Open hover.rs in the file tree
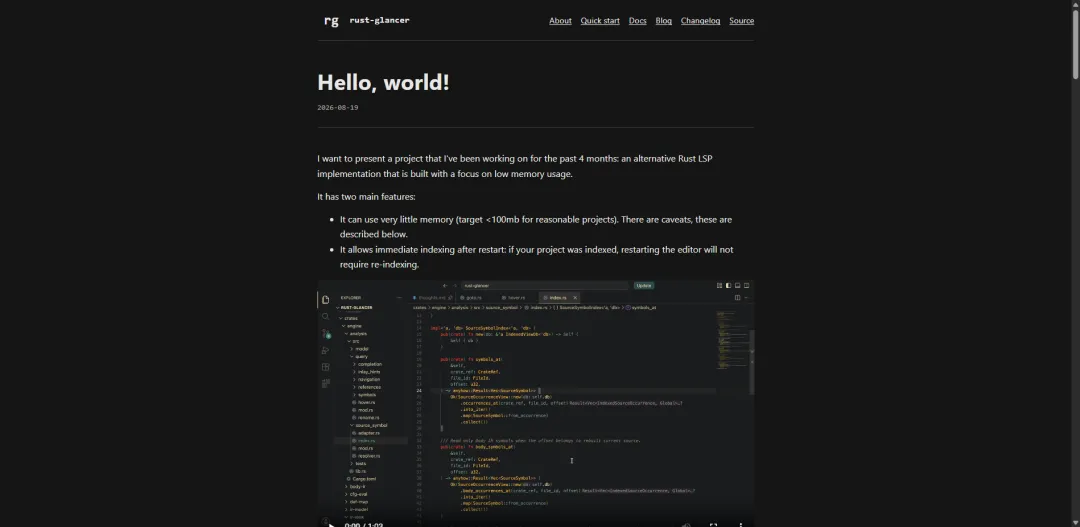This screenshot has width=1080, height=527. [366, 402]
